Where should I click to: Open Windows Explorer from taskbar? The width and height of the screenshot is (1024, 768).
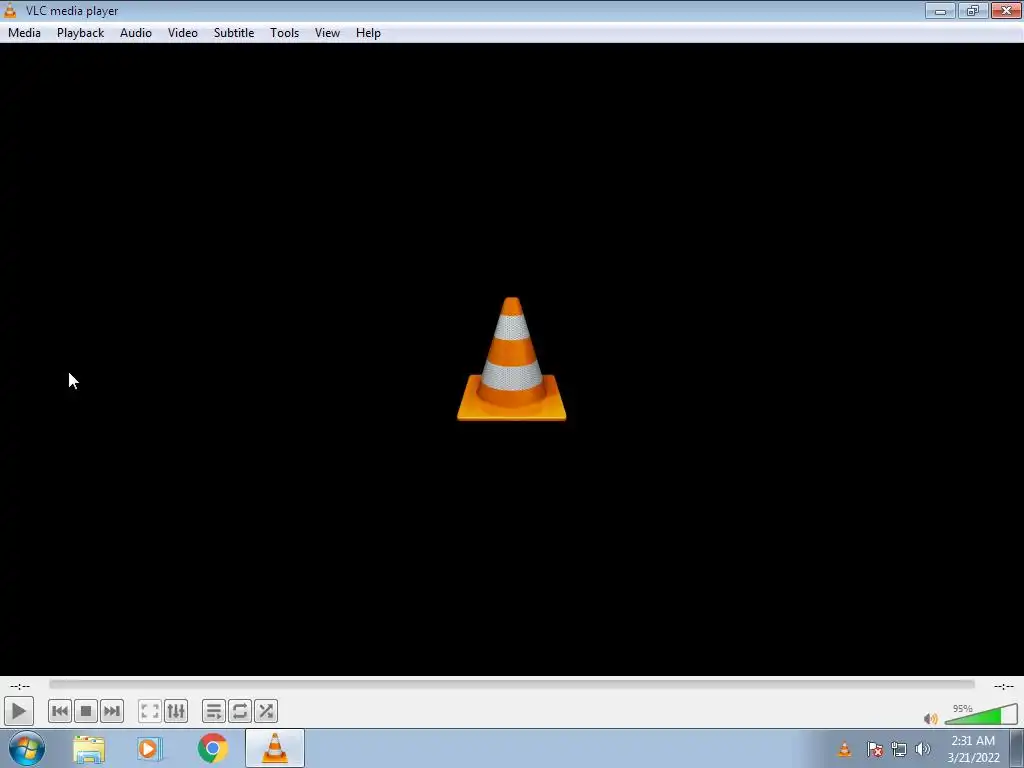pyautogui.click(x=89, y=749)
